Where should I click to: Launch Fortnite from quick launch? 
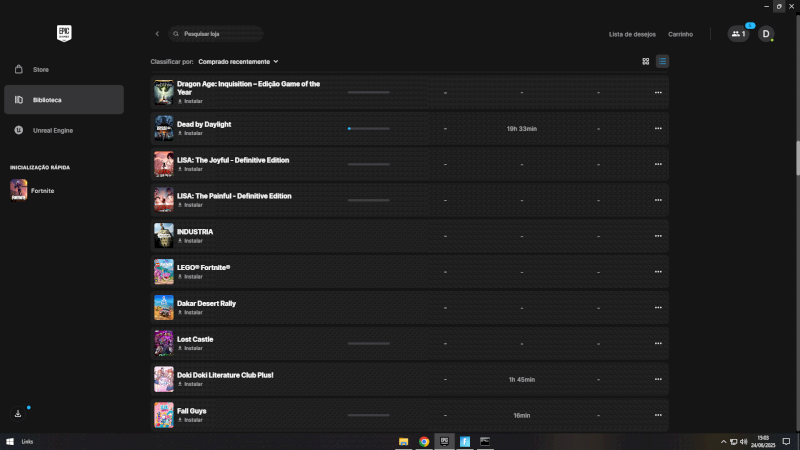point(32,190)
